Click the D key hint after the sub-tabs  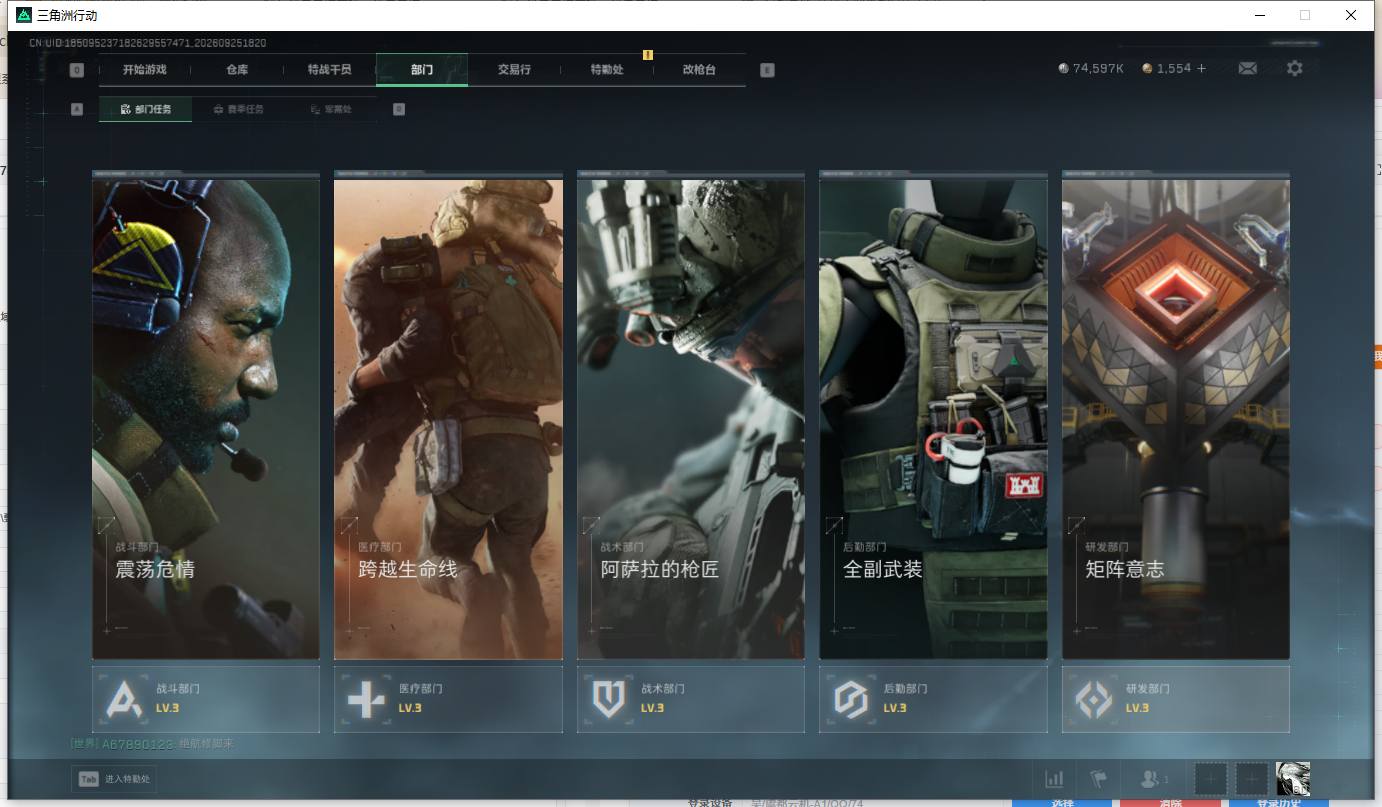[x=399, y=109]
